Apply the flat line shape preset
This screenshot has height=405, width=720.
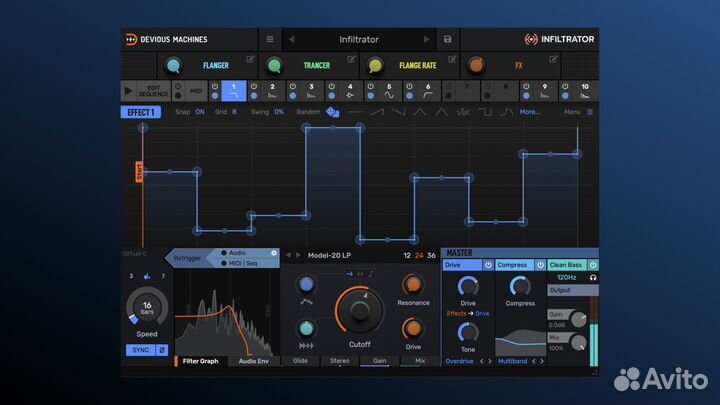355,112
